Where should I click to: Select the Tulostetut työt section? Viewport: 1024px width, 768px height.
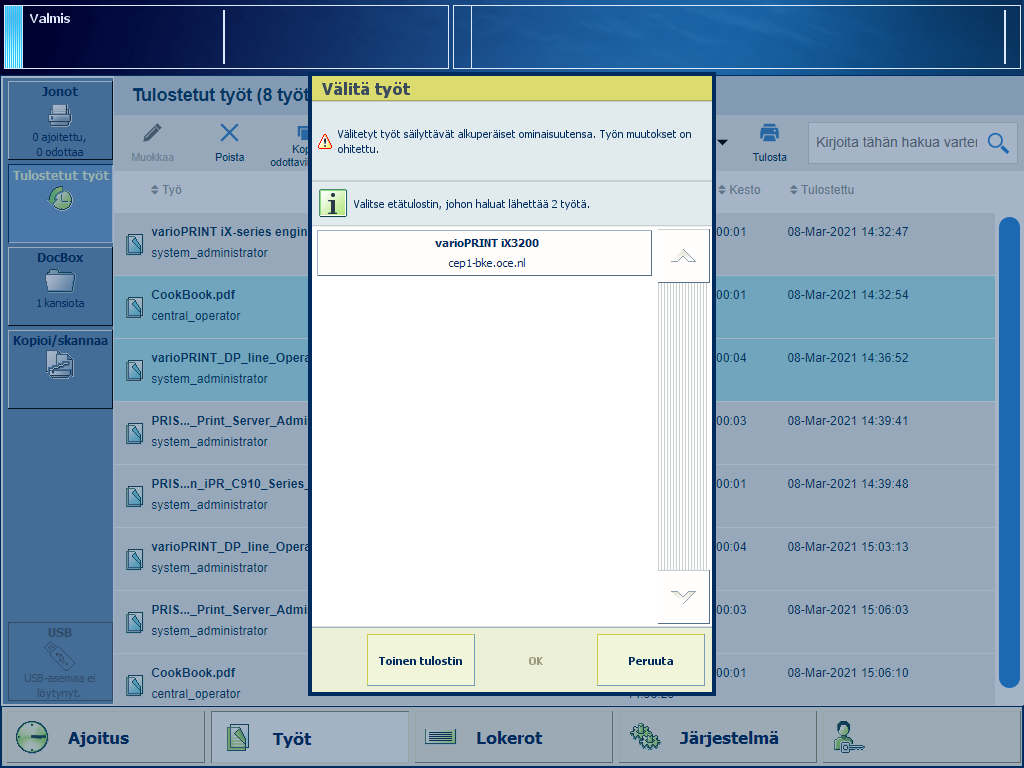click(x=60, y=200)
